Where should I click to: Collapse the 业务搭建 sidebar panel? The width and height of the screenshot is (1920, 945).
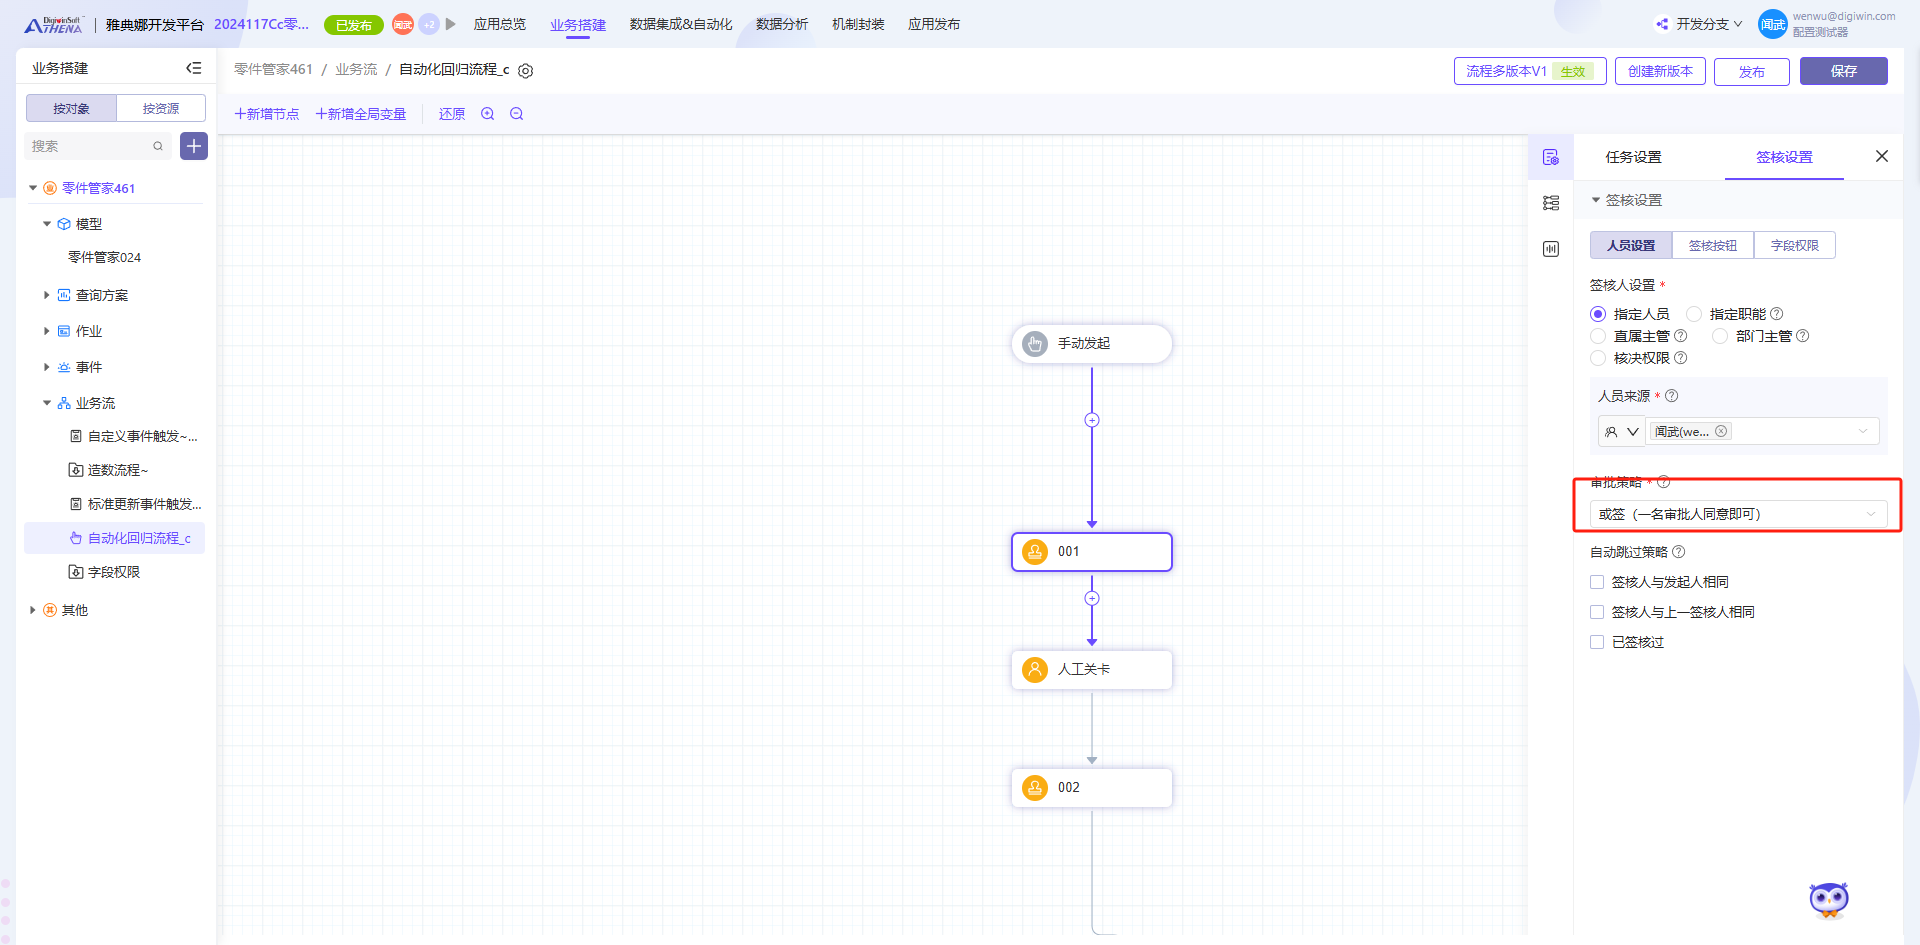coord(194,68)
